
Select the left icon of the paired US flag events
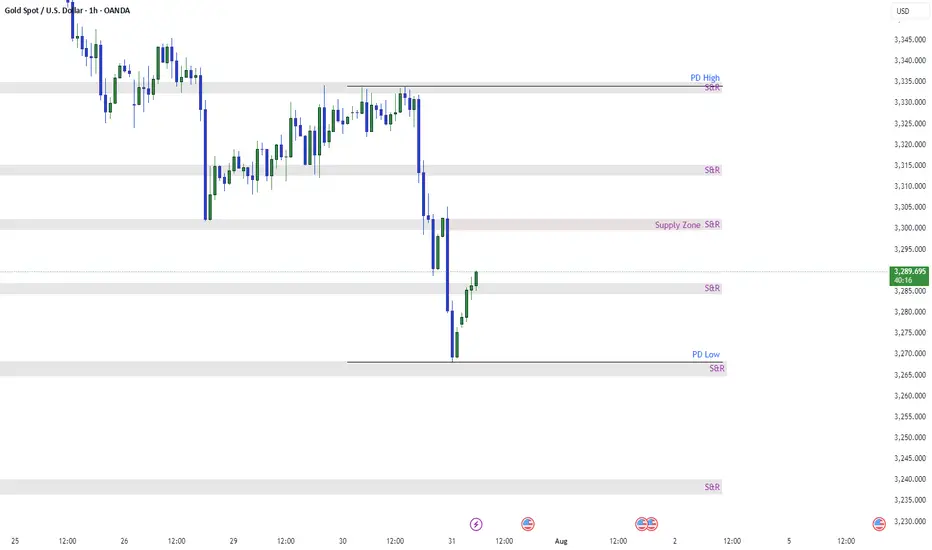(x=641, y=524)
